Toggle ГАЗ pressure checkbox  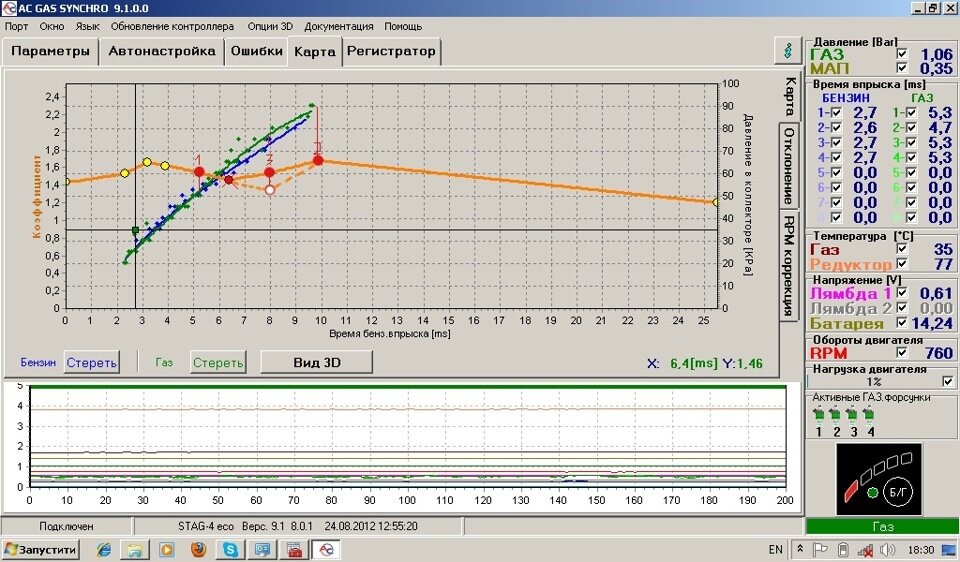(x=902, y=54)
